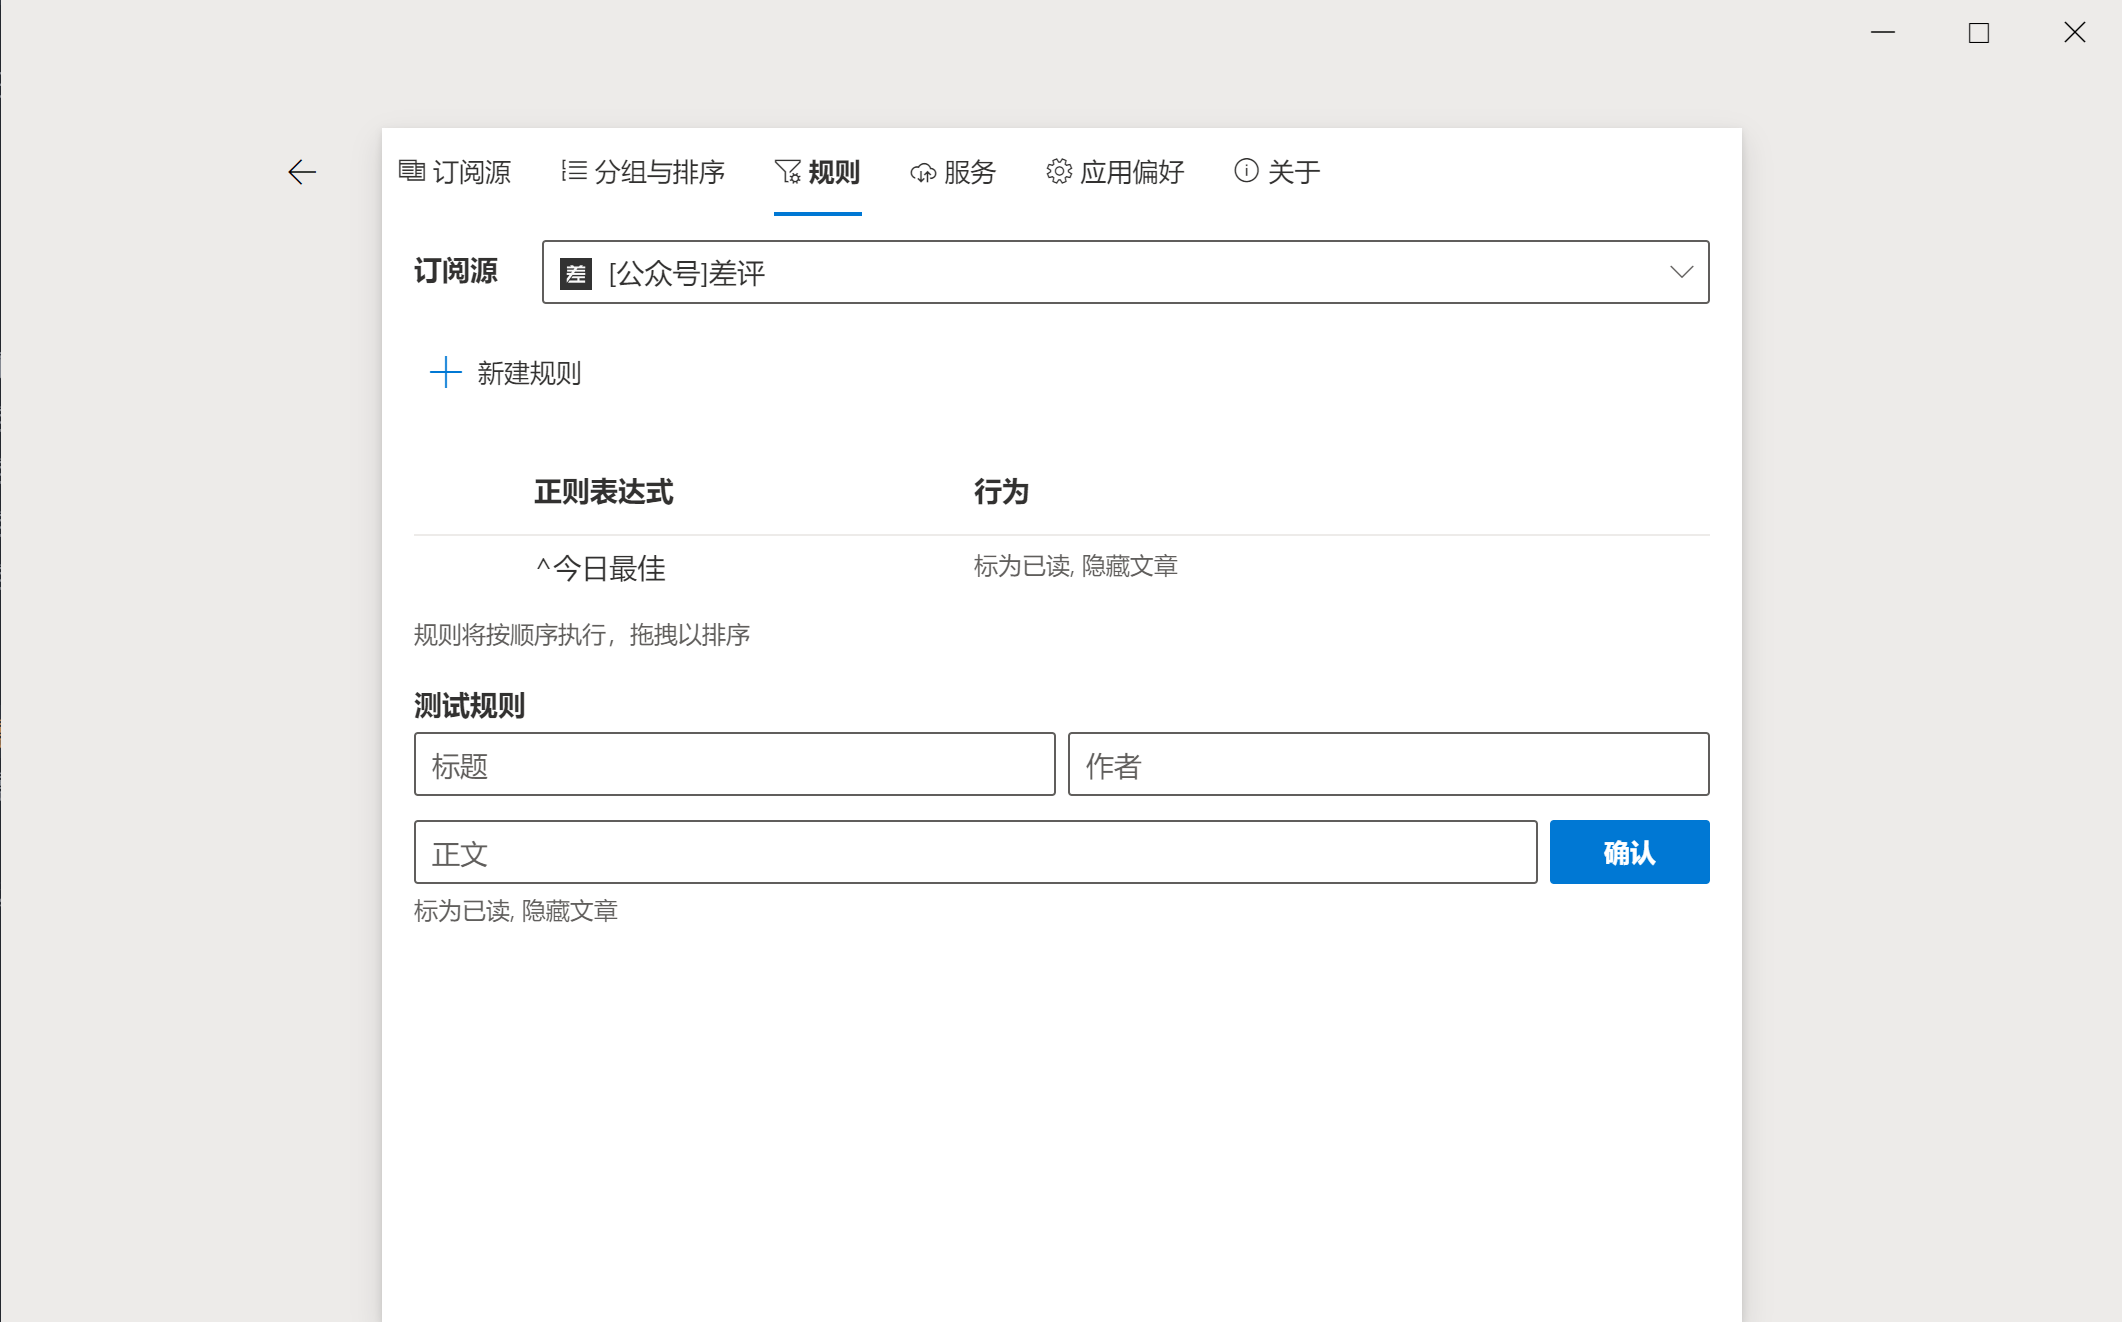
Task: Click the plus icon for new rule
Action: tap(445, 373)
